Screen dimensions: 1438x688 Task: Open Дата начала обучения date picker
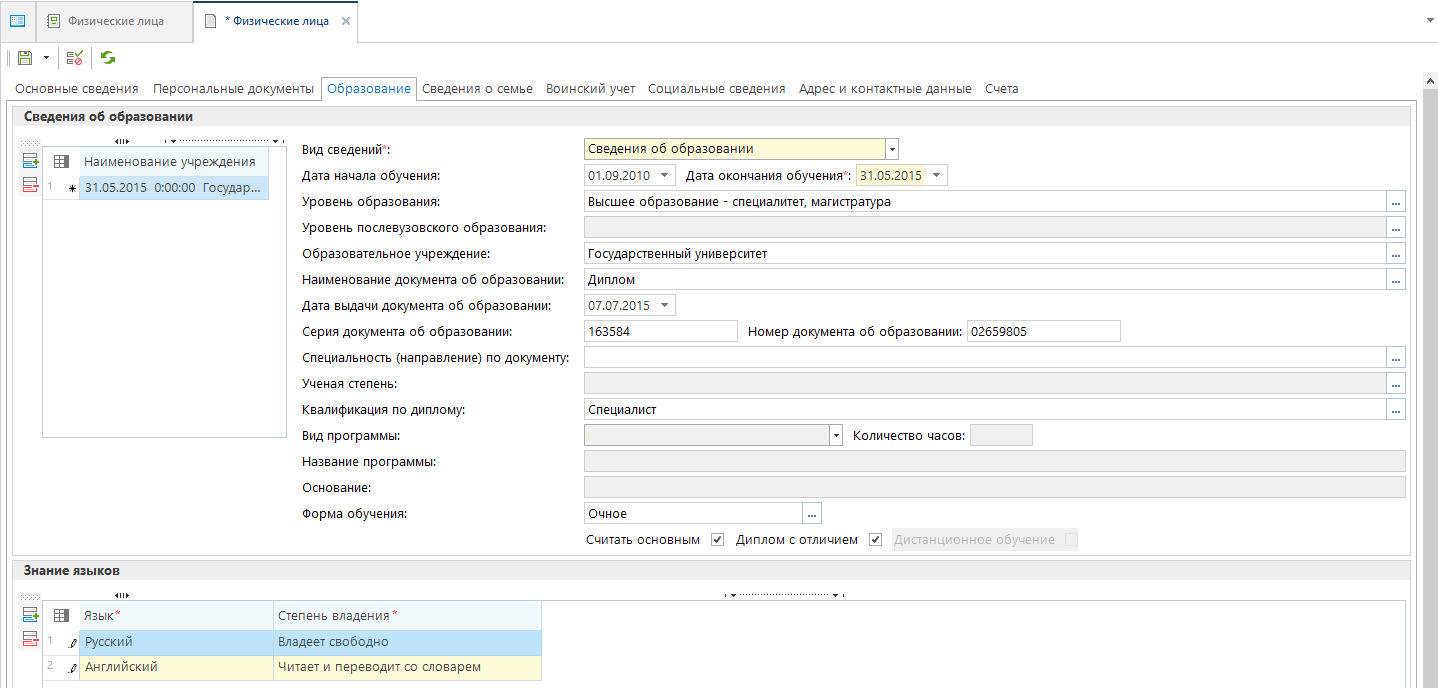coord(666,175)
